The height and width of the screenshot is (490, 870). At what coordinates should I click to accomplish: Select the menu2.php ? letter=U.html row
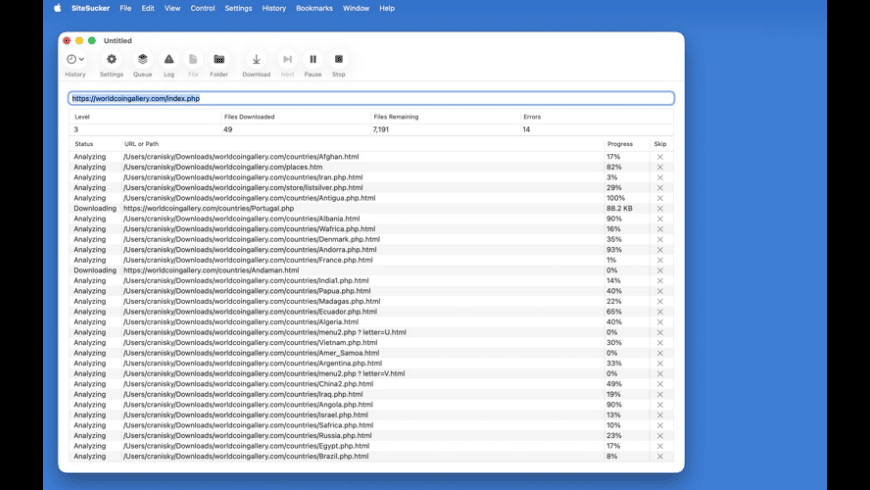[371, 332]
